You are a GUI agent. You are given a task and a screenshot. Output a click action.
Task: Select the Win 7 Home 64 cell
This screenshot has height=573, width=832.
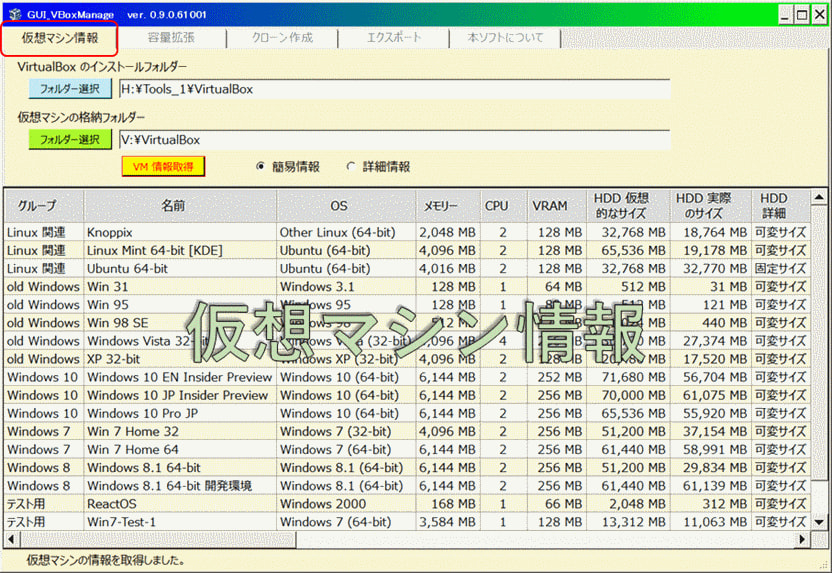coord(180,449)
